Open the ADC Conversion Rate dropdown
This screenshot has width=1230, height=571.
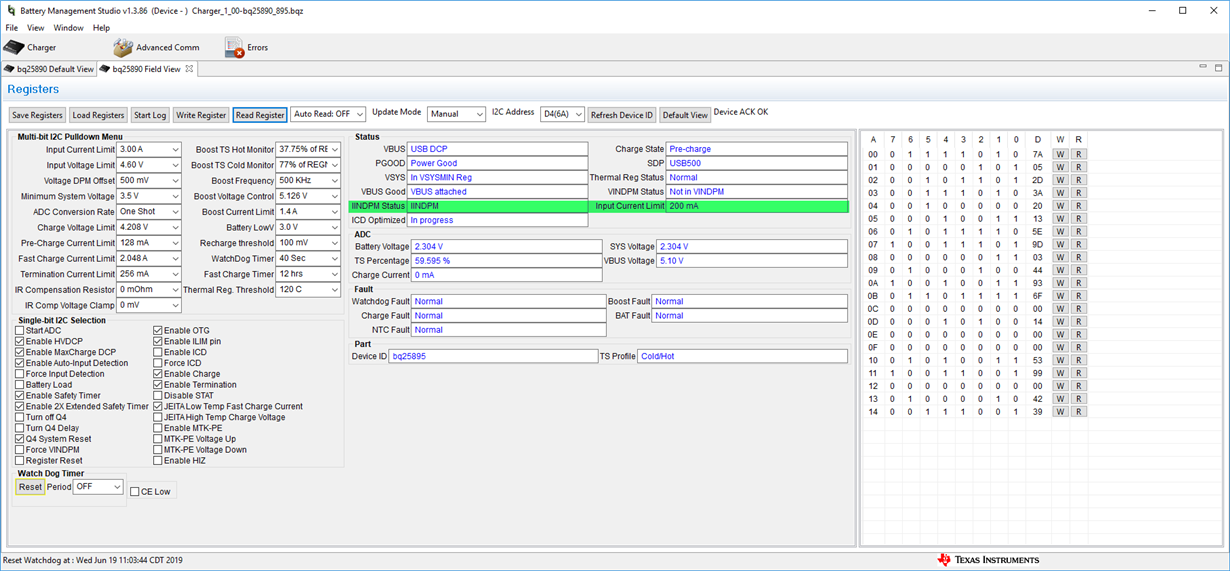149,212
